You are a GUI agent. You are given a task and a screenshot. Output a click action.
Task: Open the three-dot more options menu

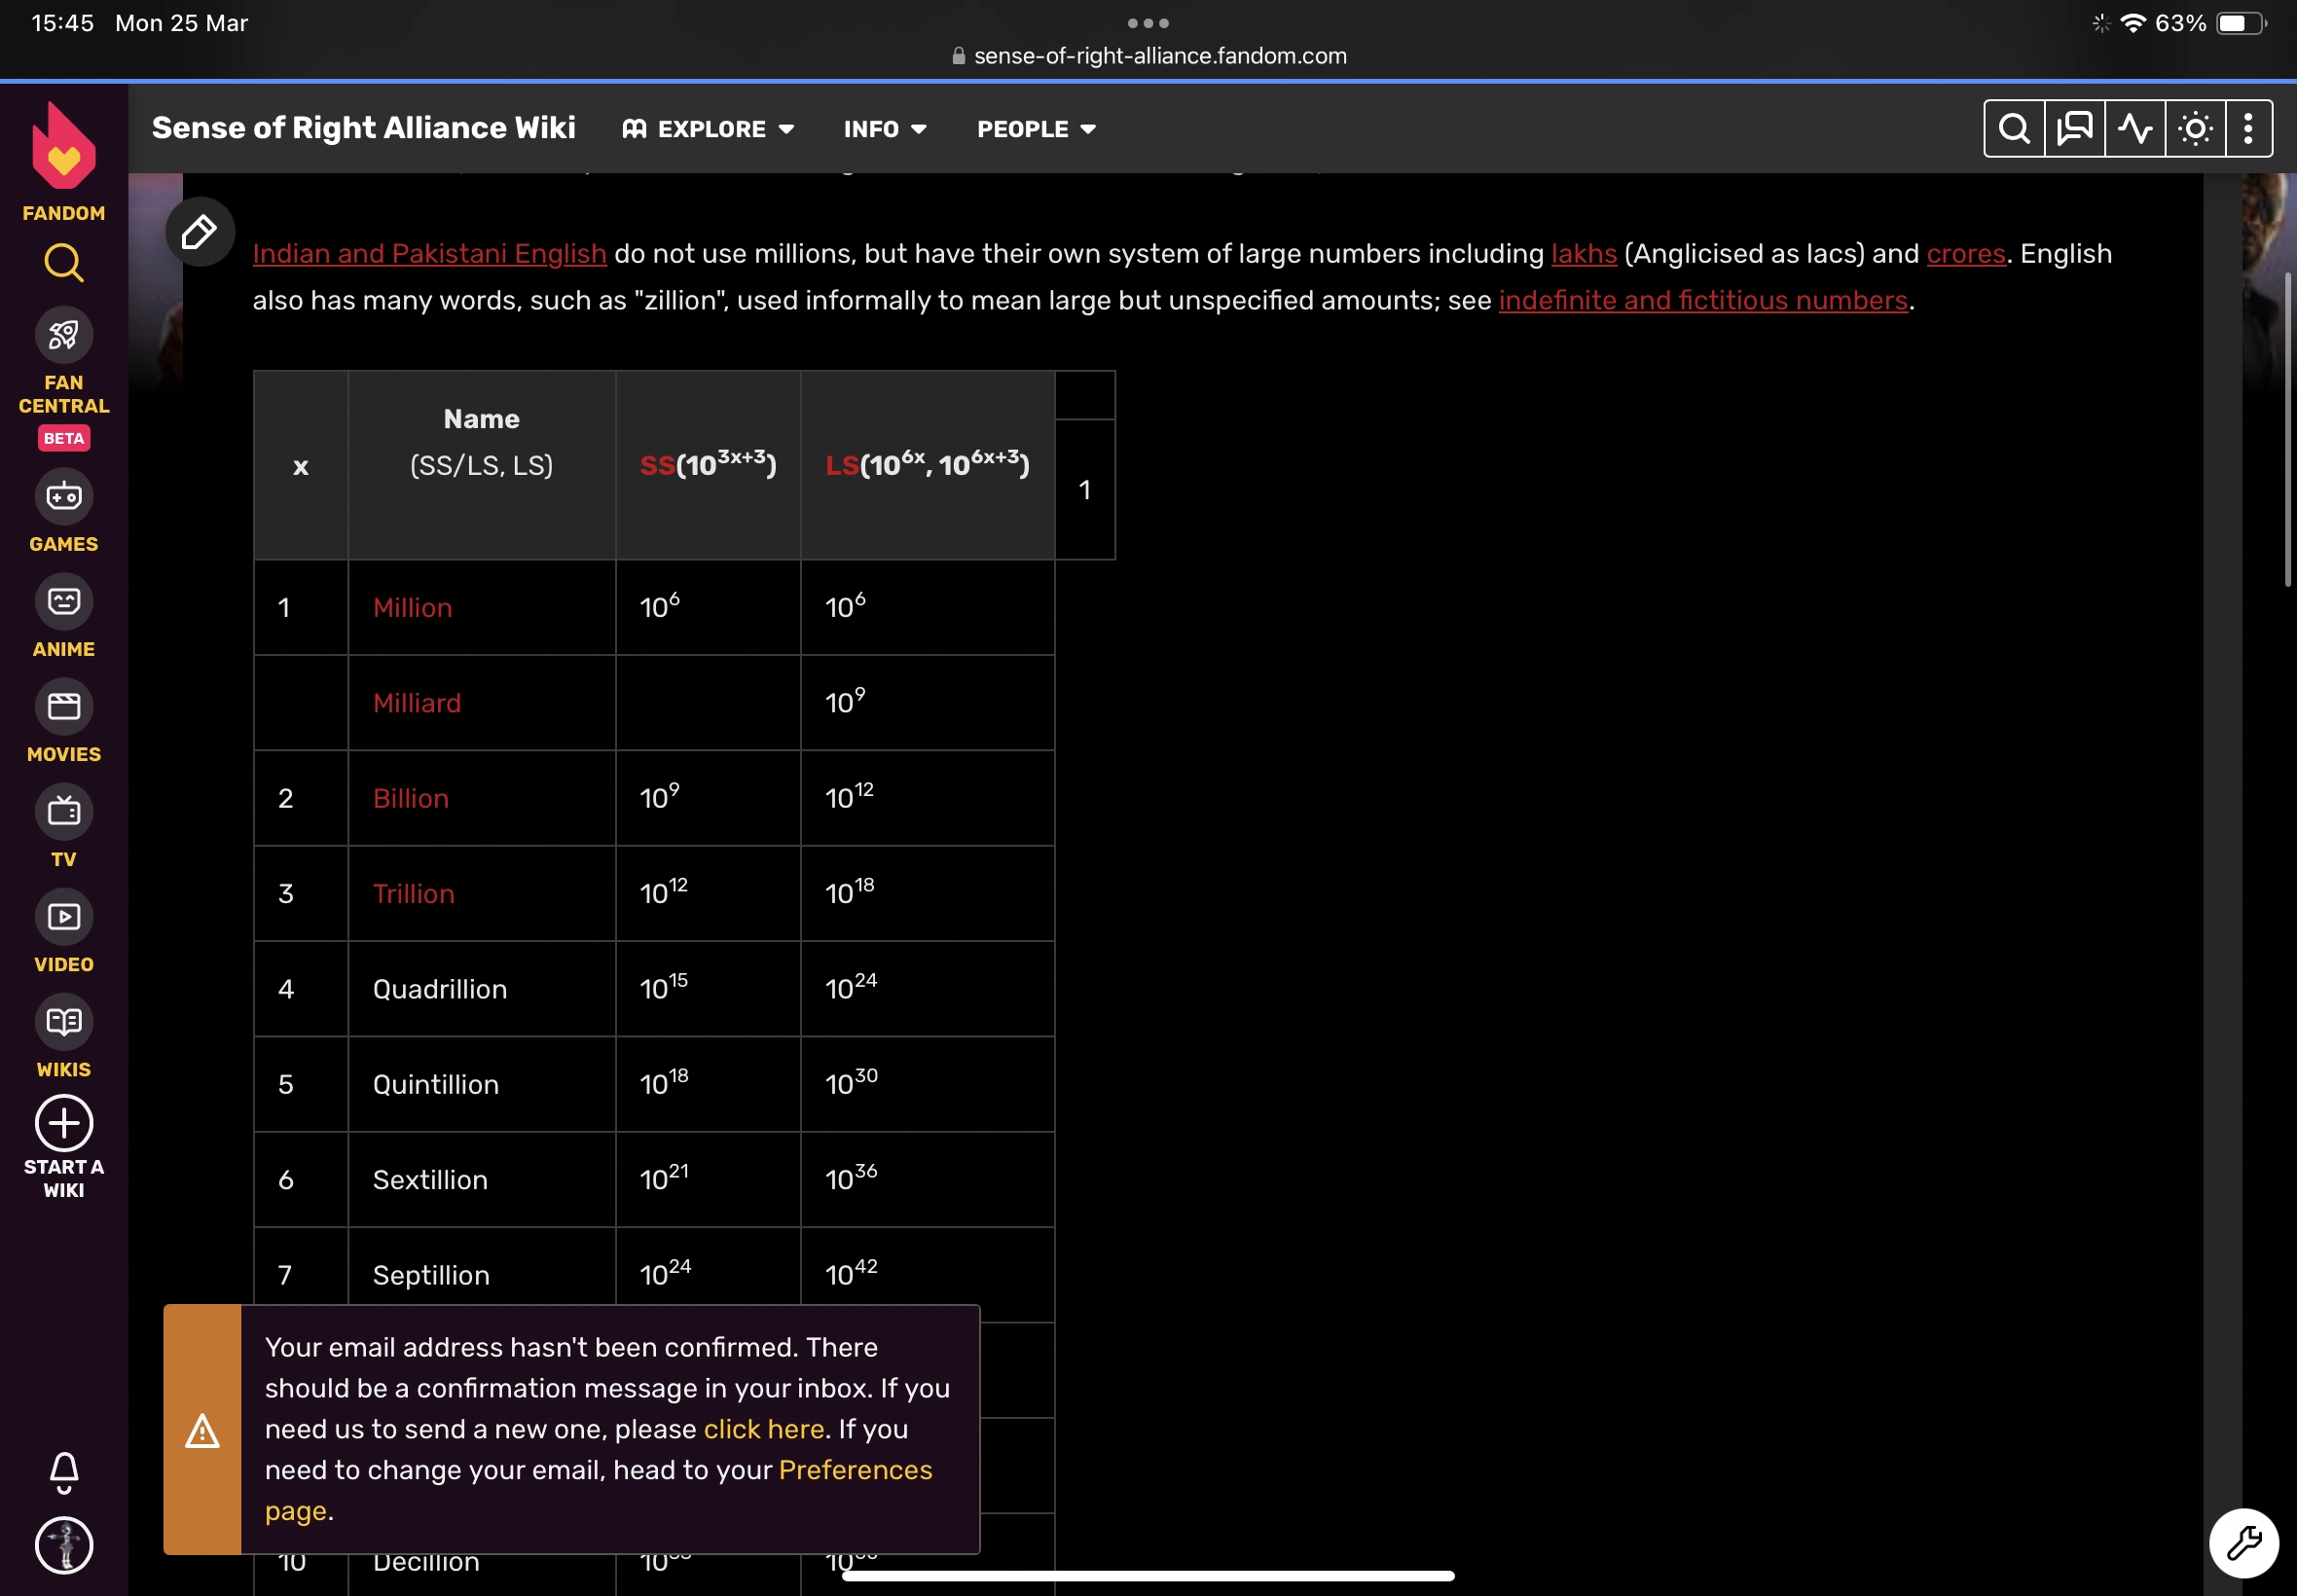tap(2247, 129)
